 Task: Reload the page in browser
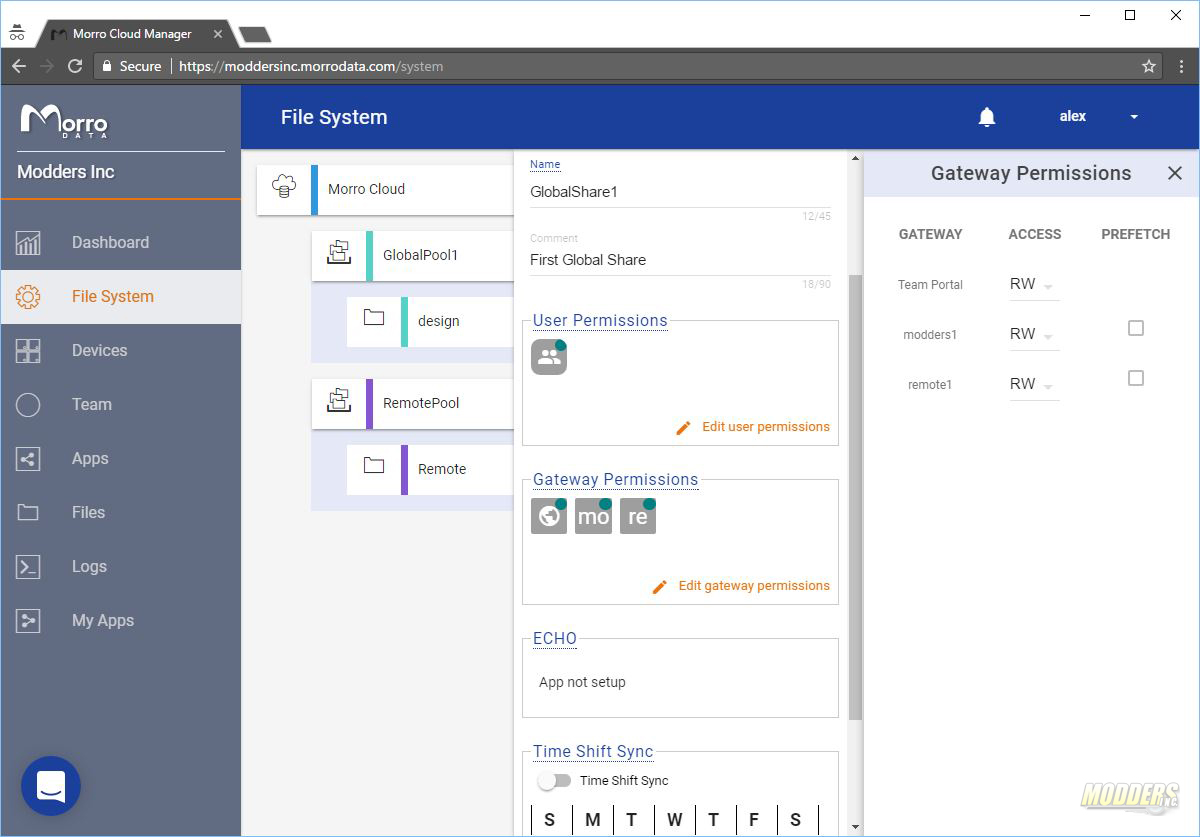pos(75,66)
